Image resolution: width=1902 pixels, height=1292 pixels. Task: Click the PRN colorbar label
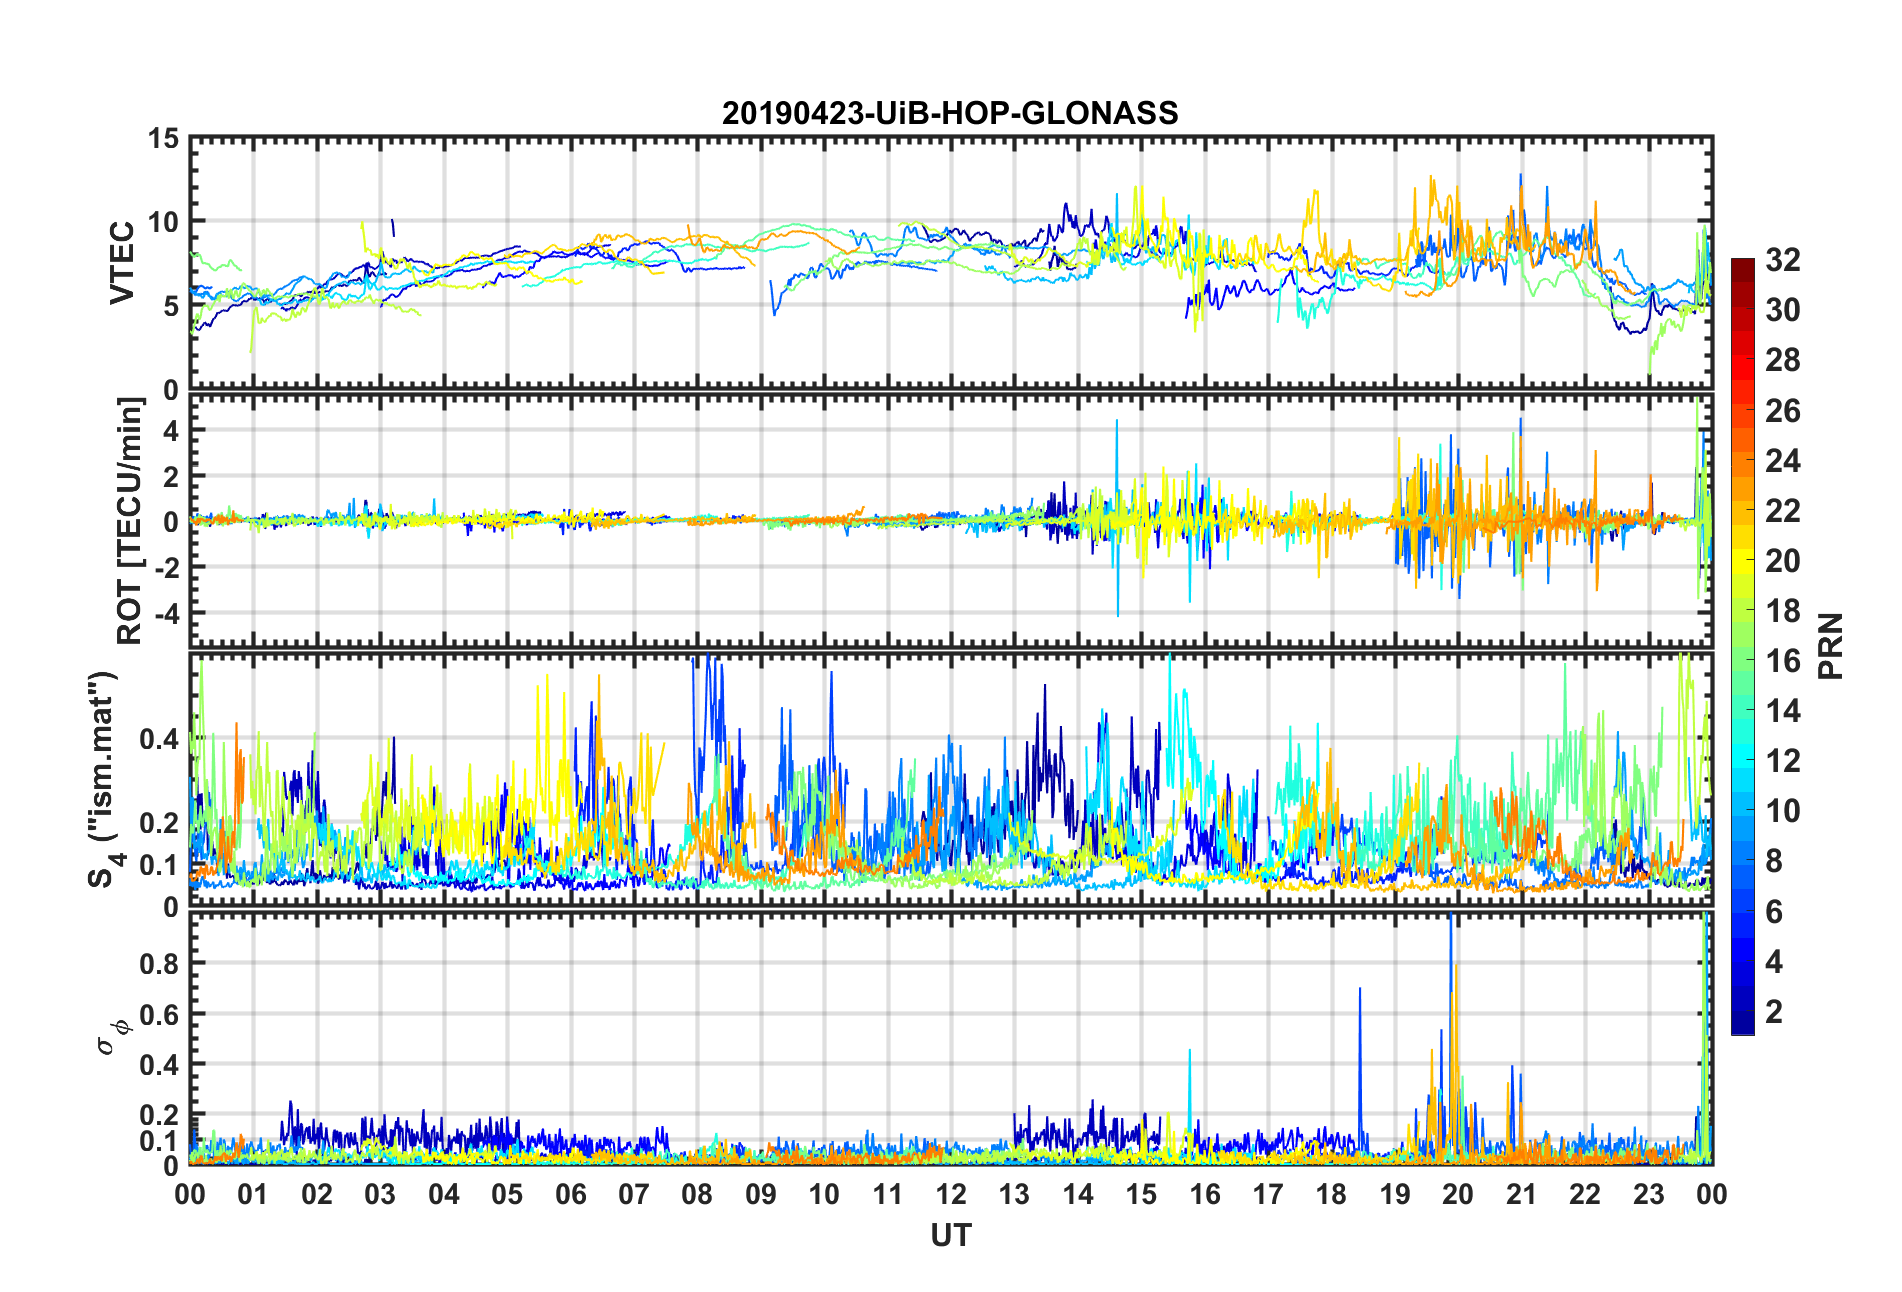(1831, 646)
